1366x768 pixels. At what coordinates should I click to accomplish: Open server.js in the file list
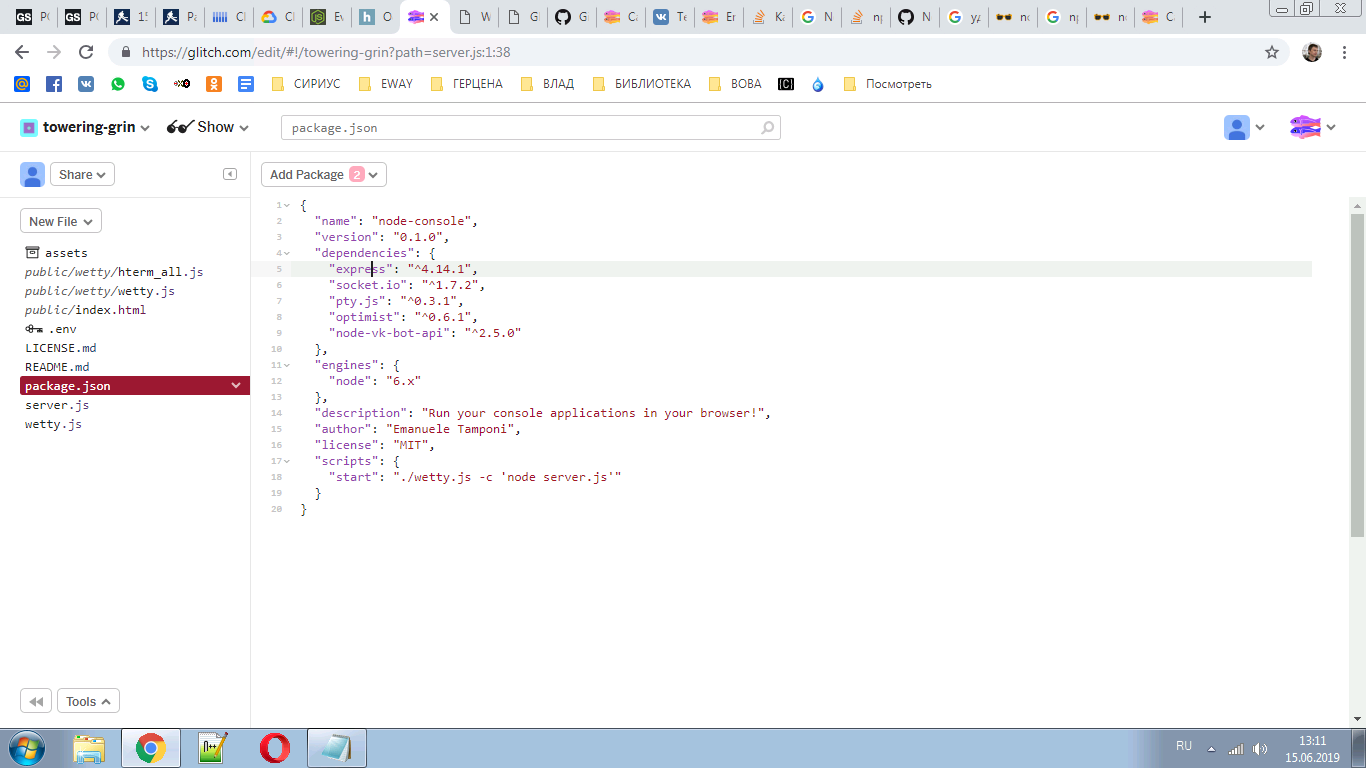[57, 405]
